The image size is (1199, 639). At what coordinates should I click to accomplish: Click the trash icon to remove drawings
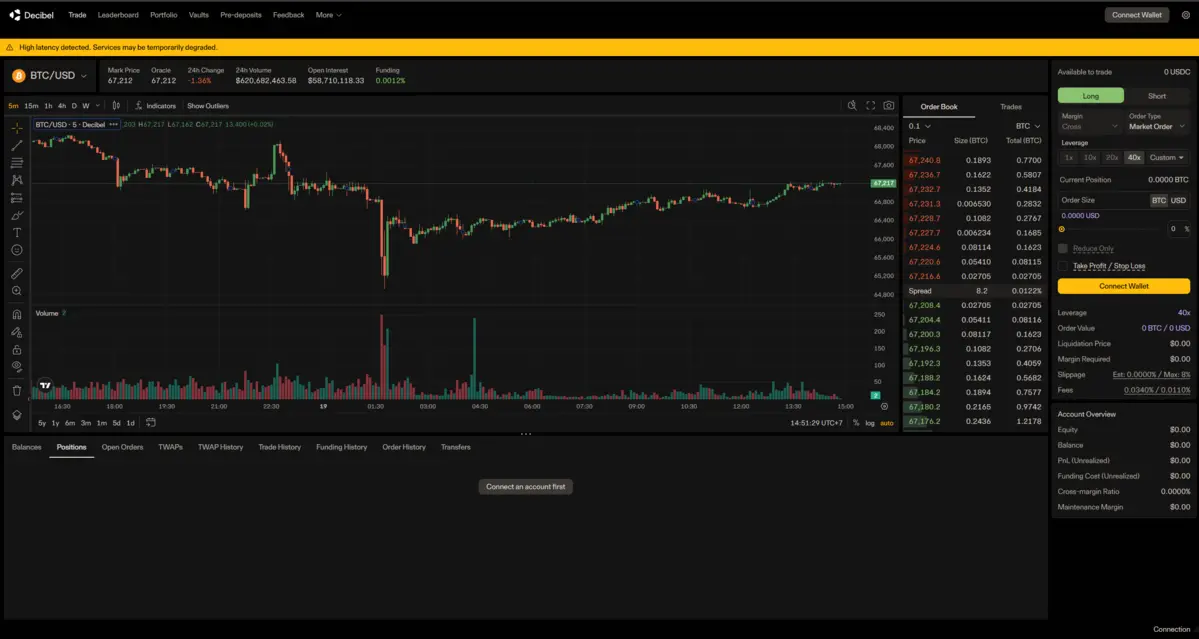pyautogui.click(x=17, y=391)
